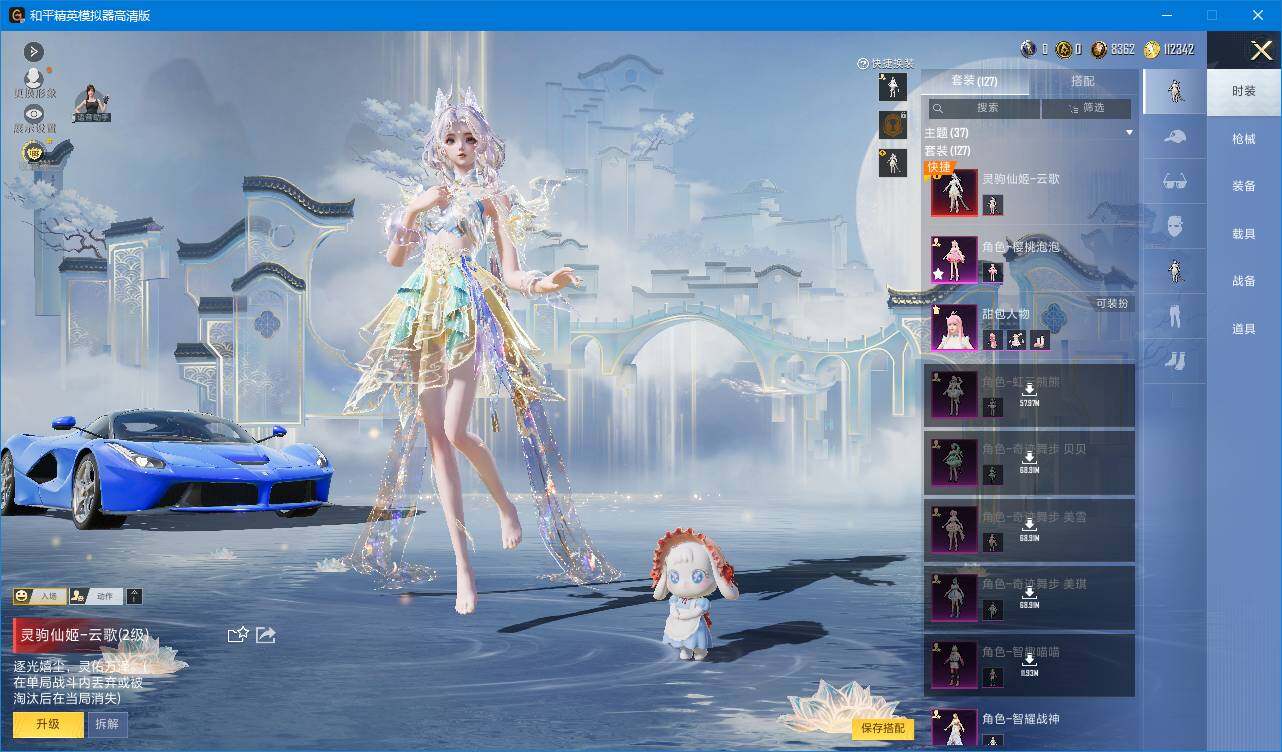This screenshot has height=752, width=1282.
Task: Click the yellow 升级 upgrade button
Action: pos(48,724)
